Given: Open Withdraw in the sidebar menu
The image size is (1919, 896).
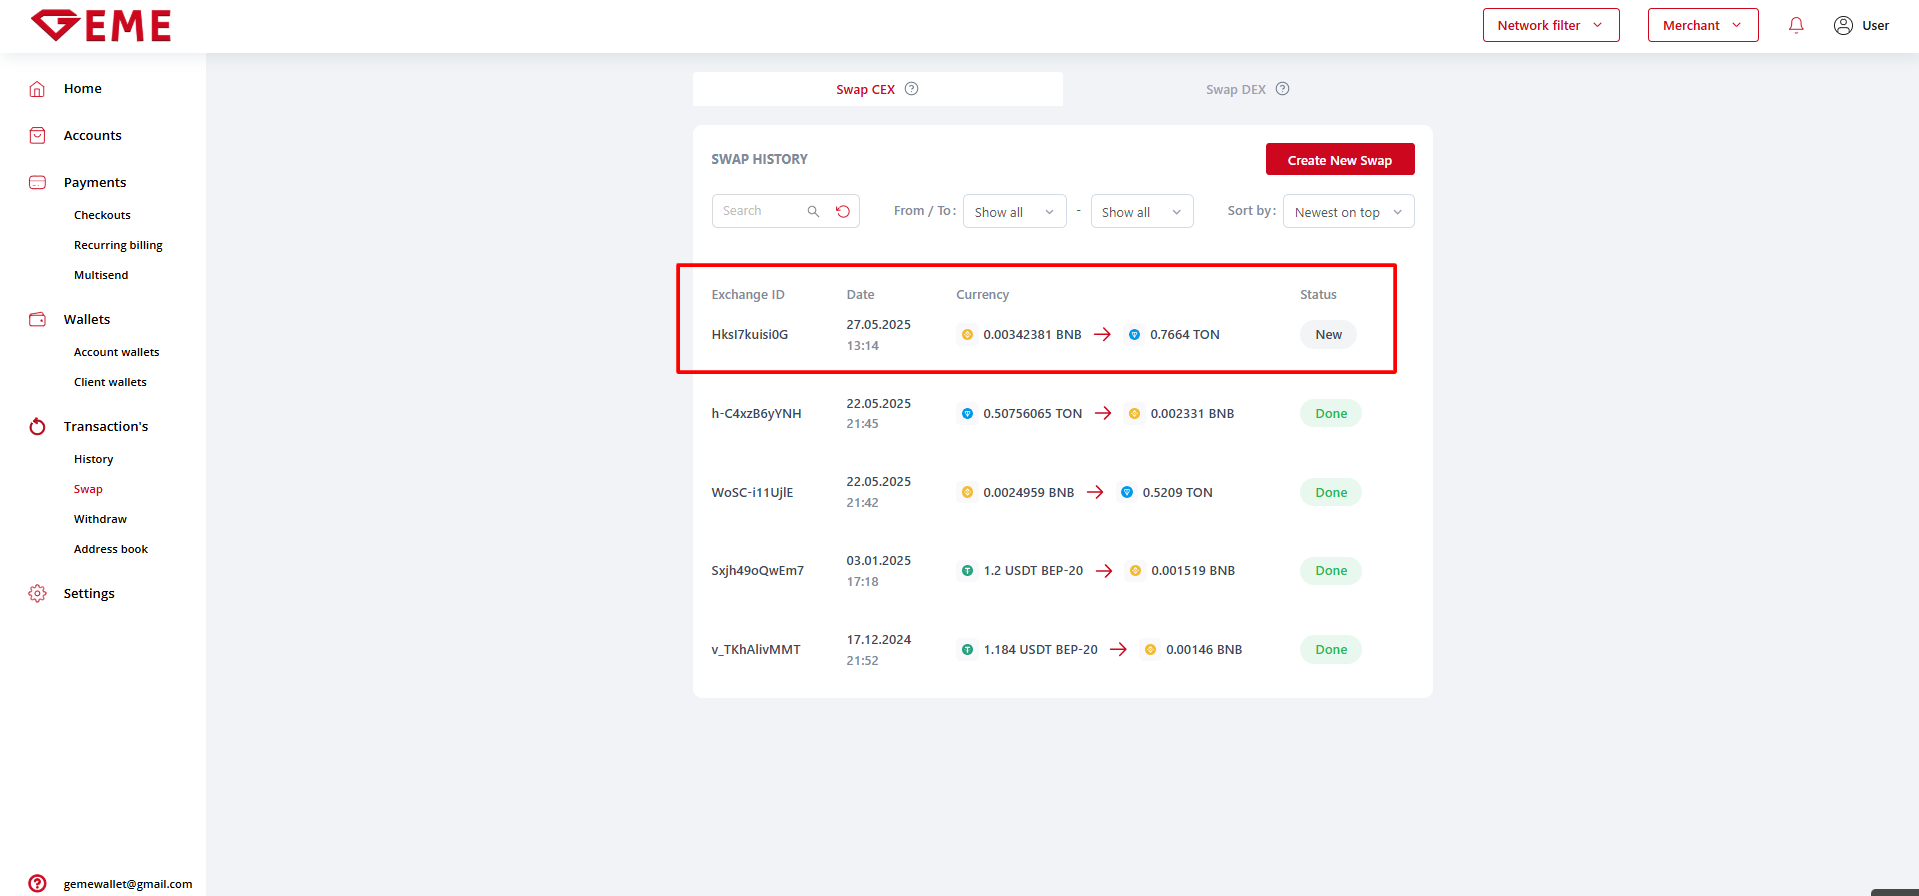Looking at the screenshot, I should [x=100, y=519].
